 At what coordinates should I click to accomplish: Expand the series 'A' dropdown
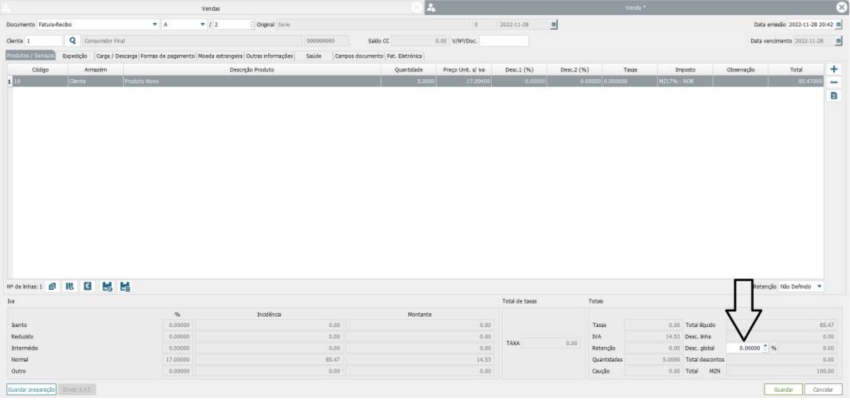[x=200, y=24]
